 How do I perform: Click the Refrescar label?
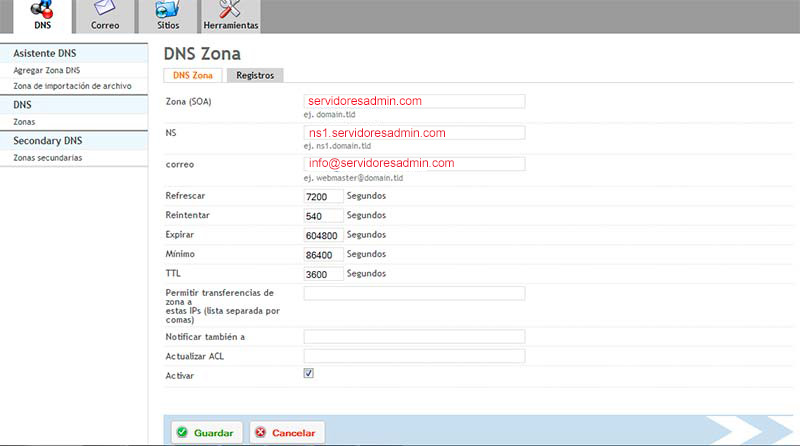coord(185,196)
